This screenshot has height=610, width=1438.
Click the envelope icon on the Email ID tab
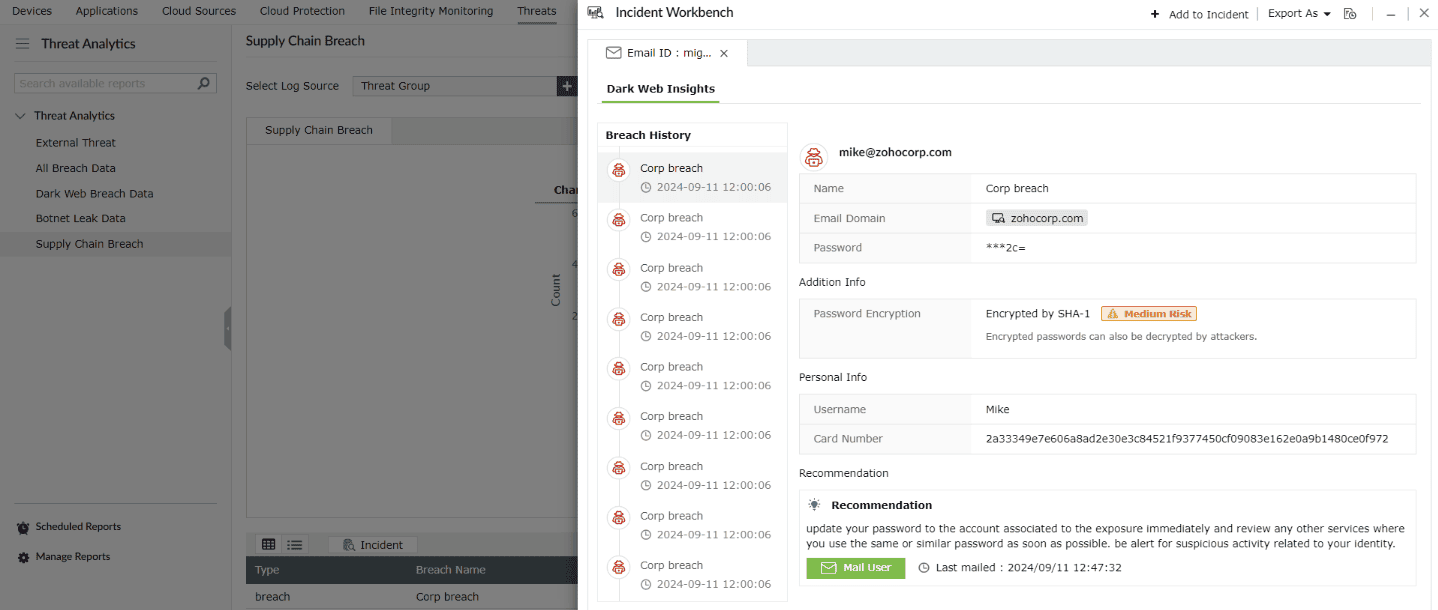pos(614,53)
